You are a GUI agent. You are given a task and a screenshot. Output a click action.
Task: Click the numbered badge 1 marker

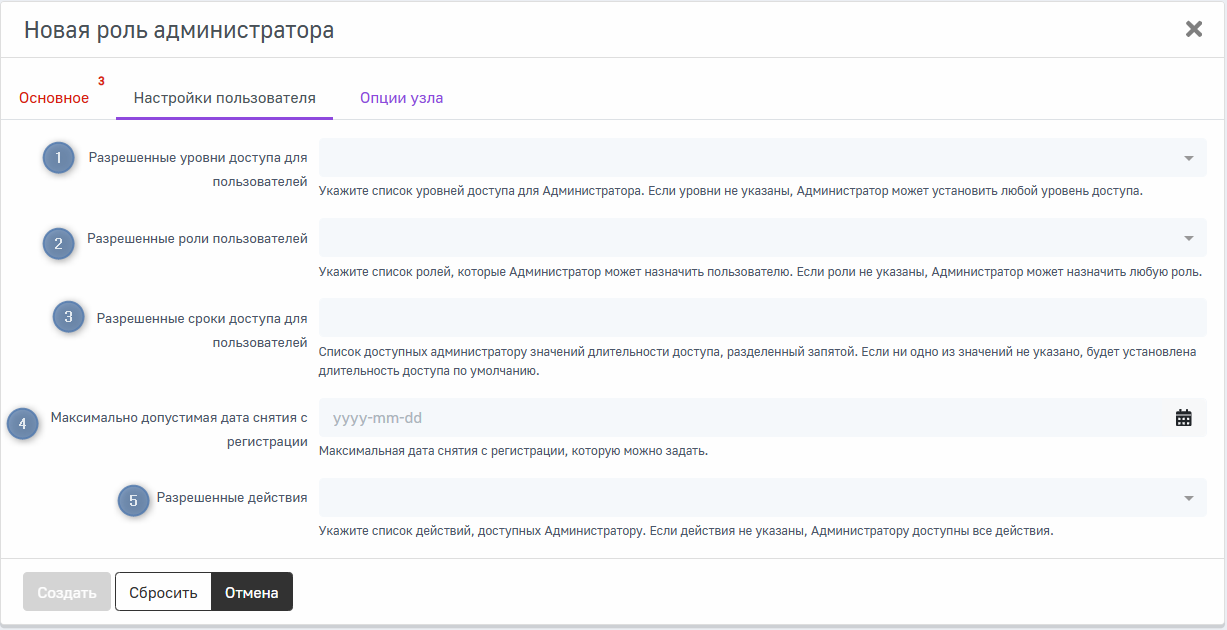coord(59,158)
